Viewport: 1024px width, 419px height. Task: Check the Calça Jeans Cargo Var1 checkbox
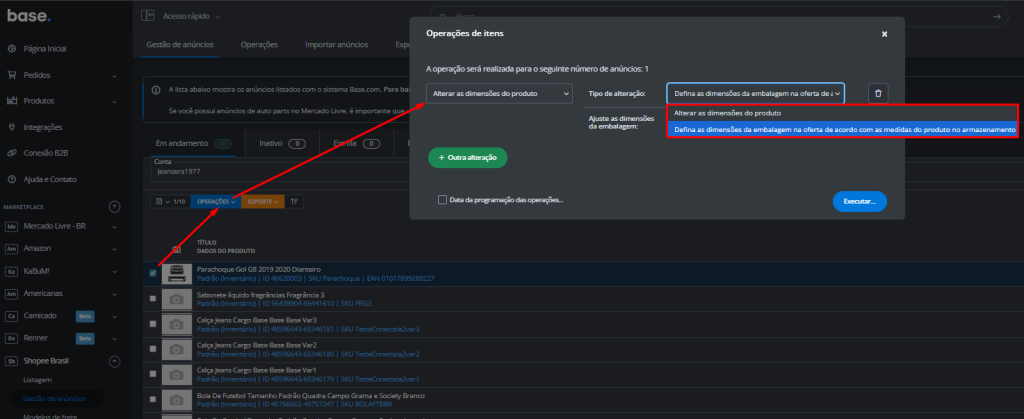click(x=153, y=374)
